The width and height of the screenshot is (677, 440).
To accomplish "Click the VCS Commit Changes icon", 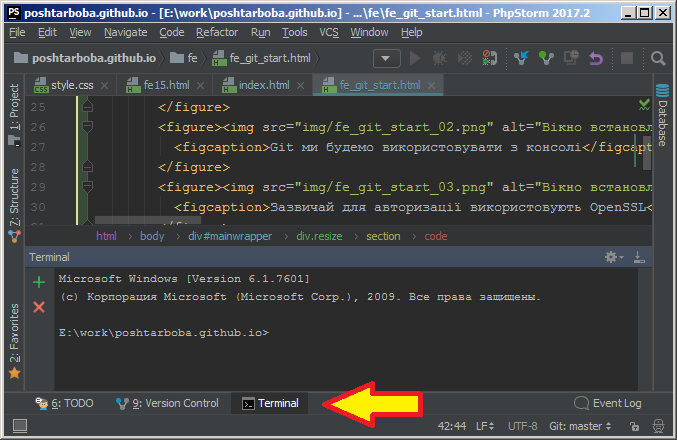I will tap(546, 58).
